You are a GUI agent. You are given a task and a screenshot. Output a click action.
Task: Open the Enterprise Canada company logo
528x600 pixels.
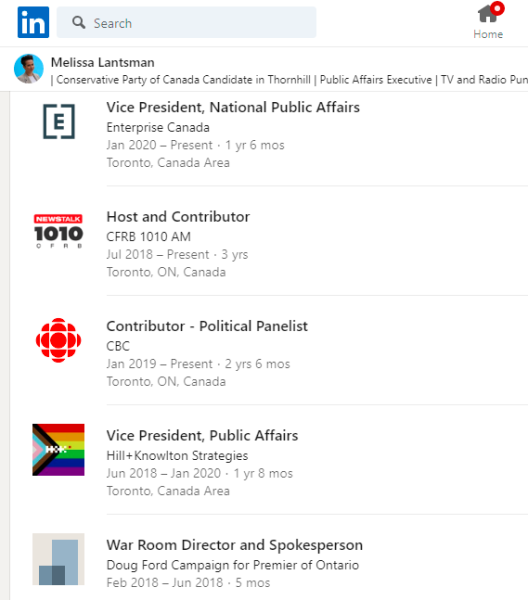[x=59, y=121]
